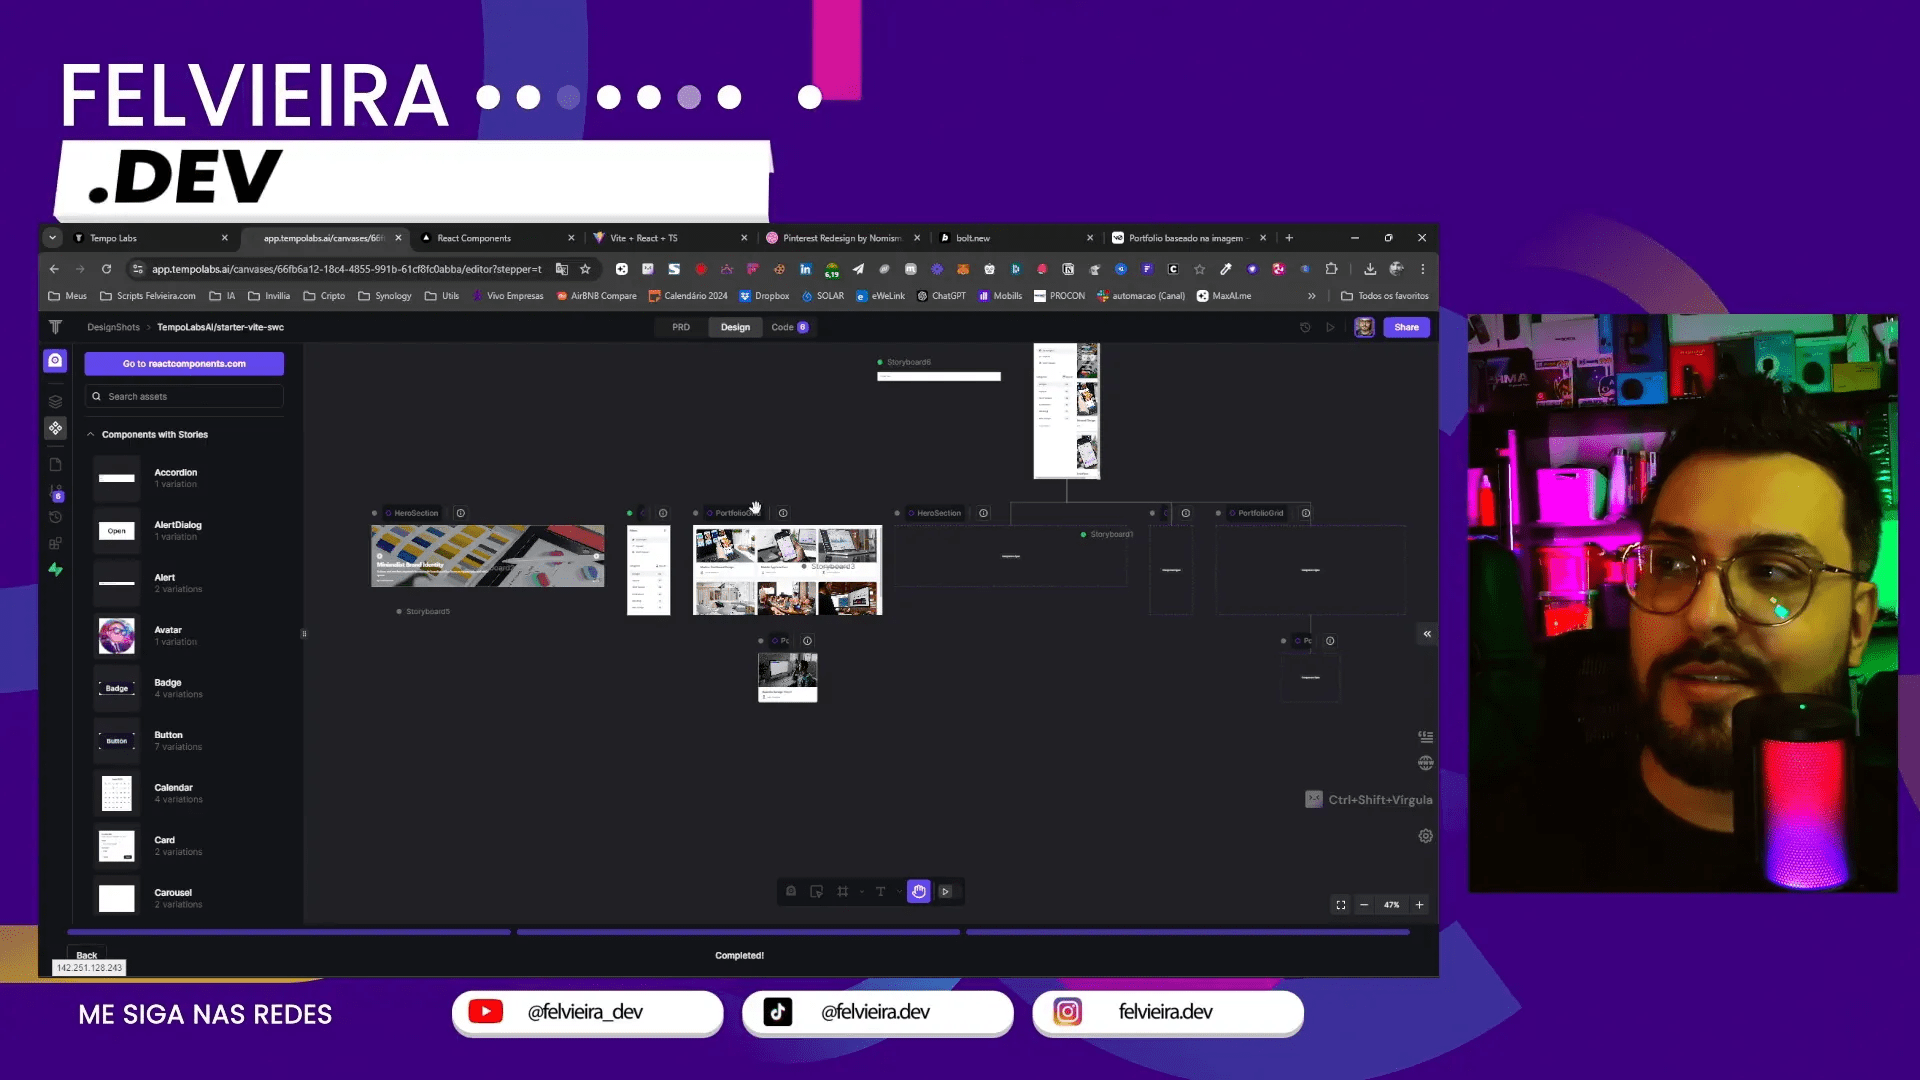
Task: Switch to the Code tab
Action: 789,327
